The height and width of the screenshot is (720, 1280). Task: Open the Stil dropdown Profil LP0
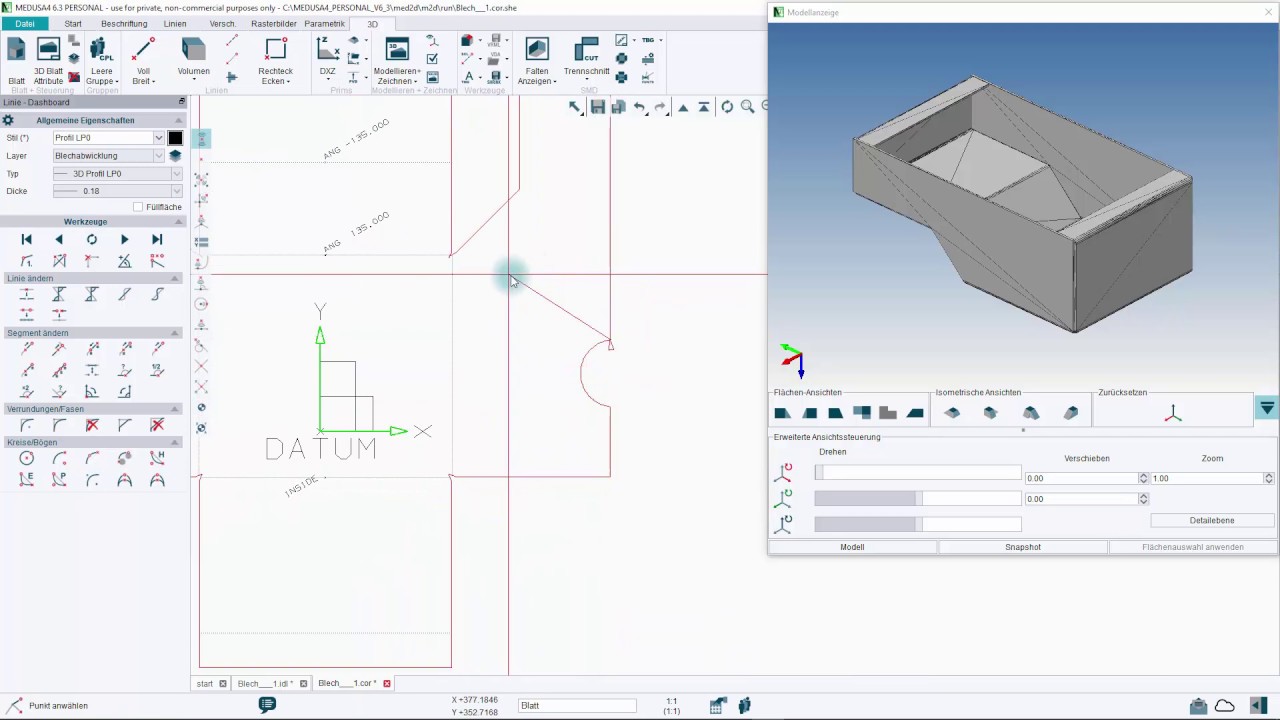pyautogui.click(x=108, y=138)
